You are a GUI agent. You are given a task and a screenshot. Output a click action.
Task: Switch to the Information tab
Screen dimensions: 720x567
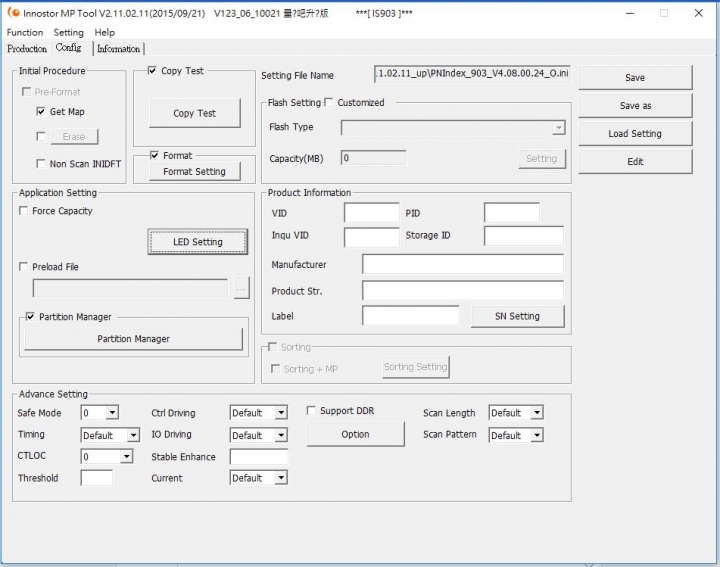[x=118, y=49]
